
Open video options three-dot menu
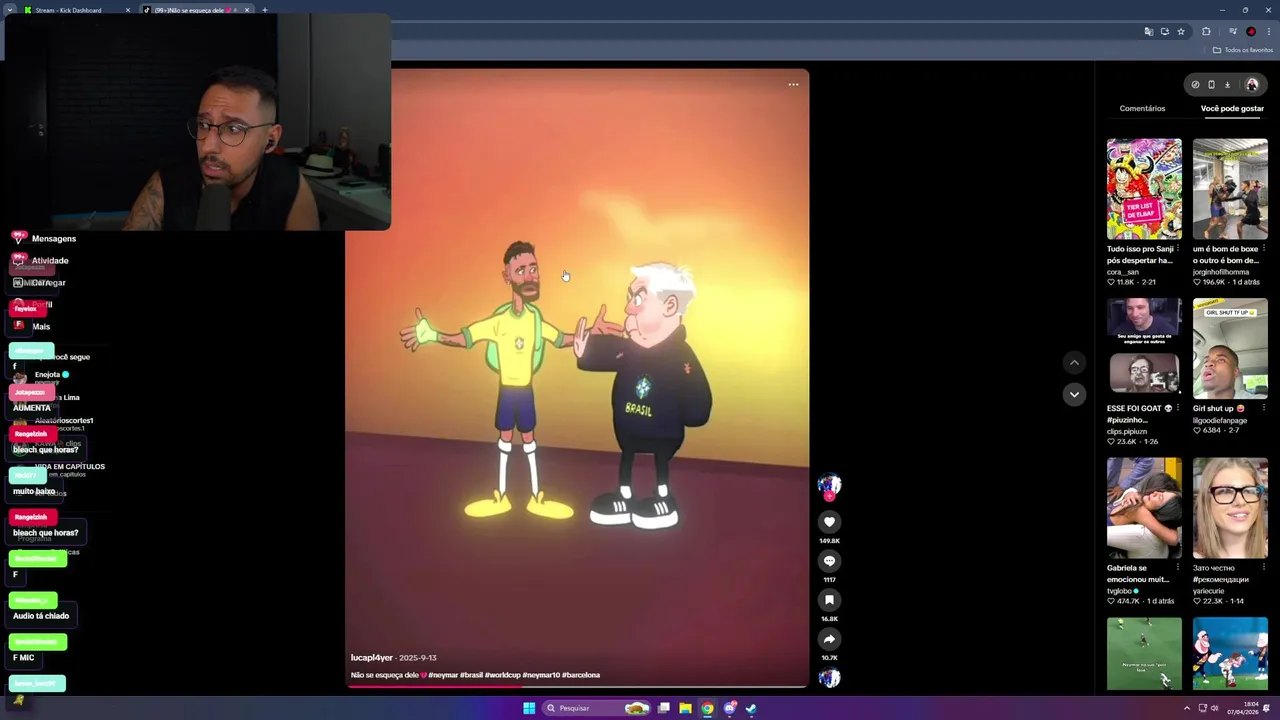point(793,85)
